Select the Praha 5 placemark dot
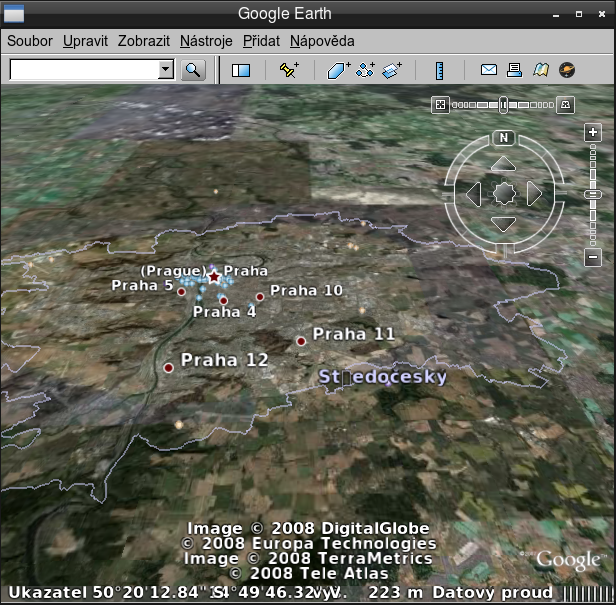Screen dimensions: 616x605 [181, 292]
